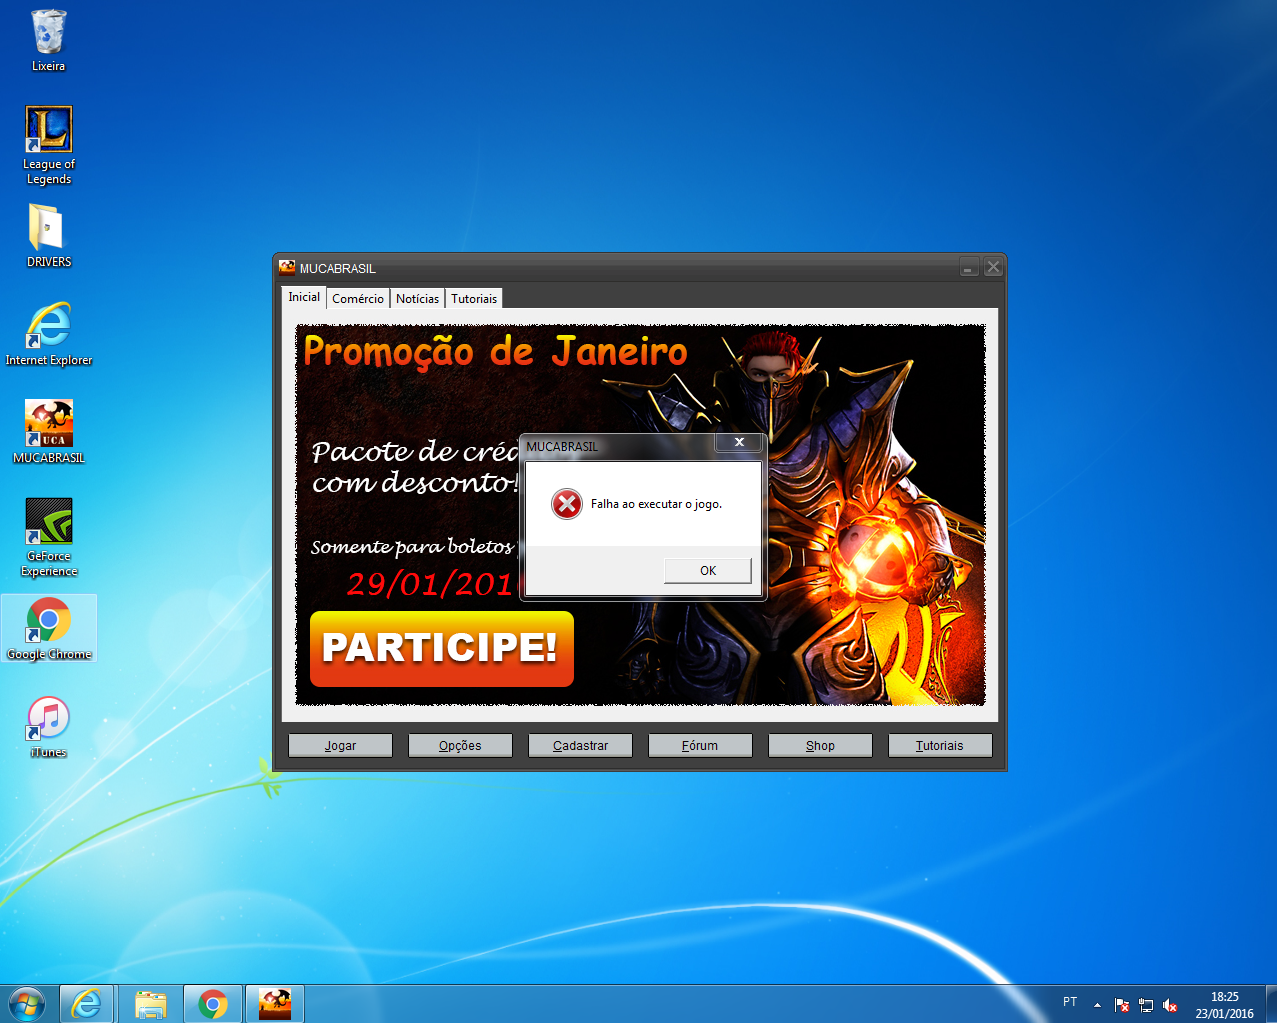Open Windows Start menu orb
The width and height of the screenshot is (1277, 1023).
coord(27,1003)
